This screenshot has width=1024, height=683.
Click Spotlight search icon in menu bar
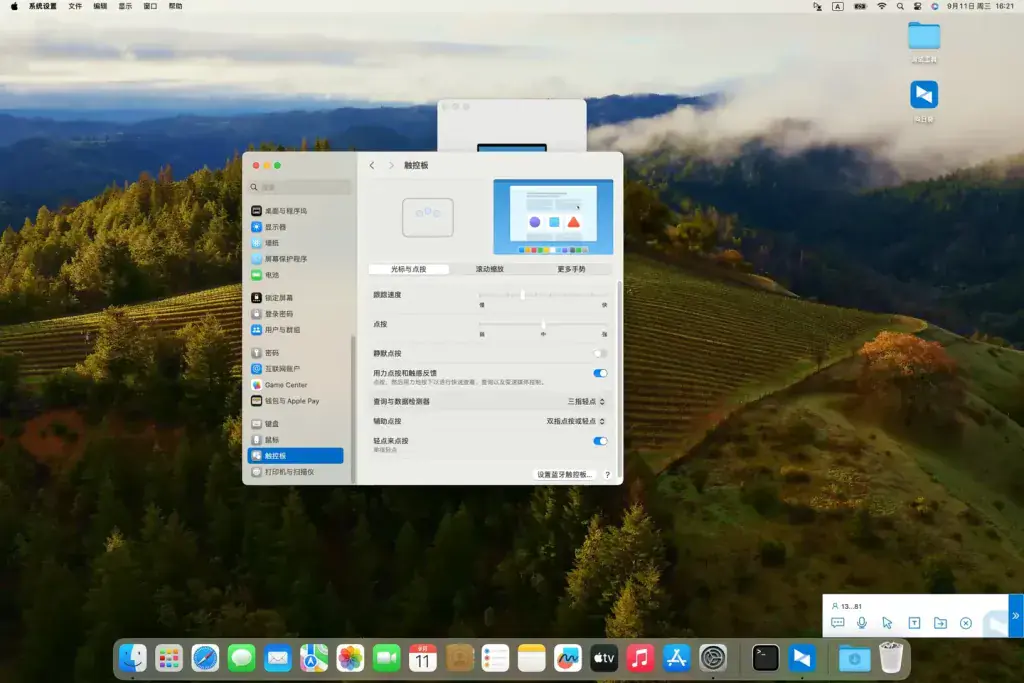click(x=900, y=6)
